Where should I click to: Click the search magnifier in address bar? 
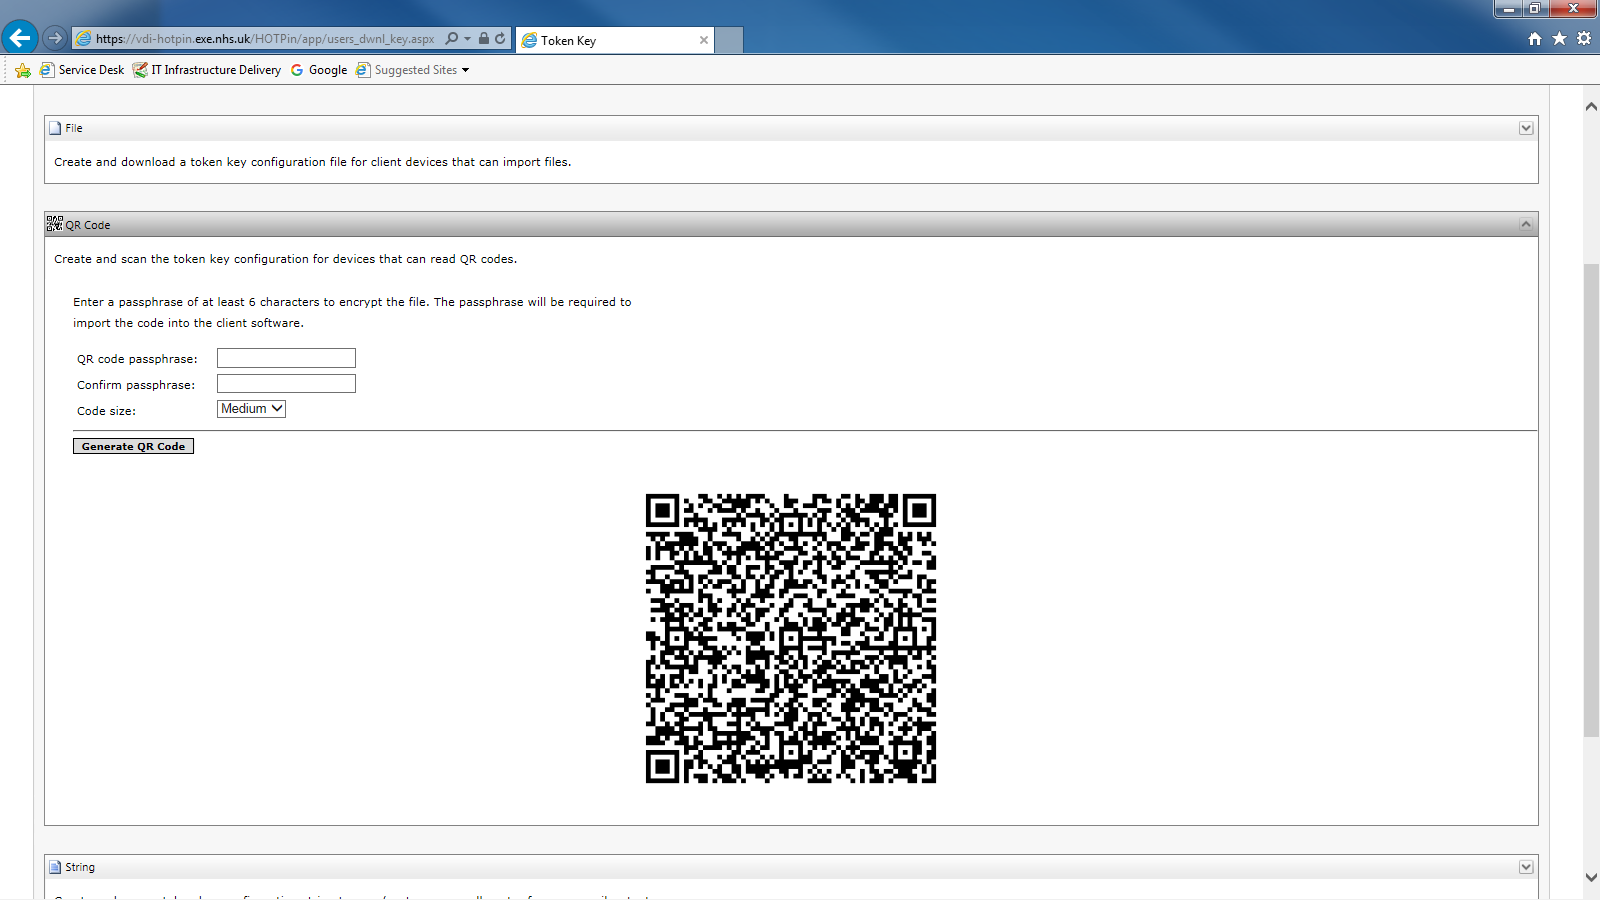coord(452,38)
